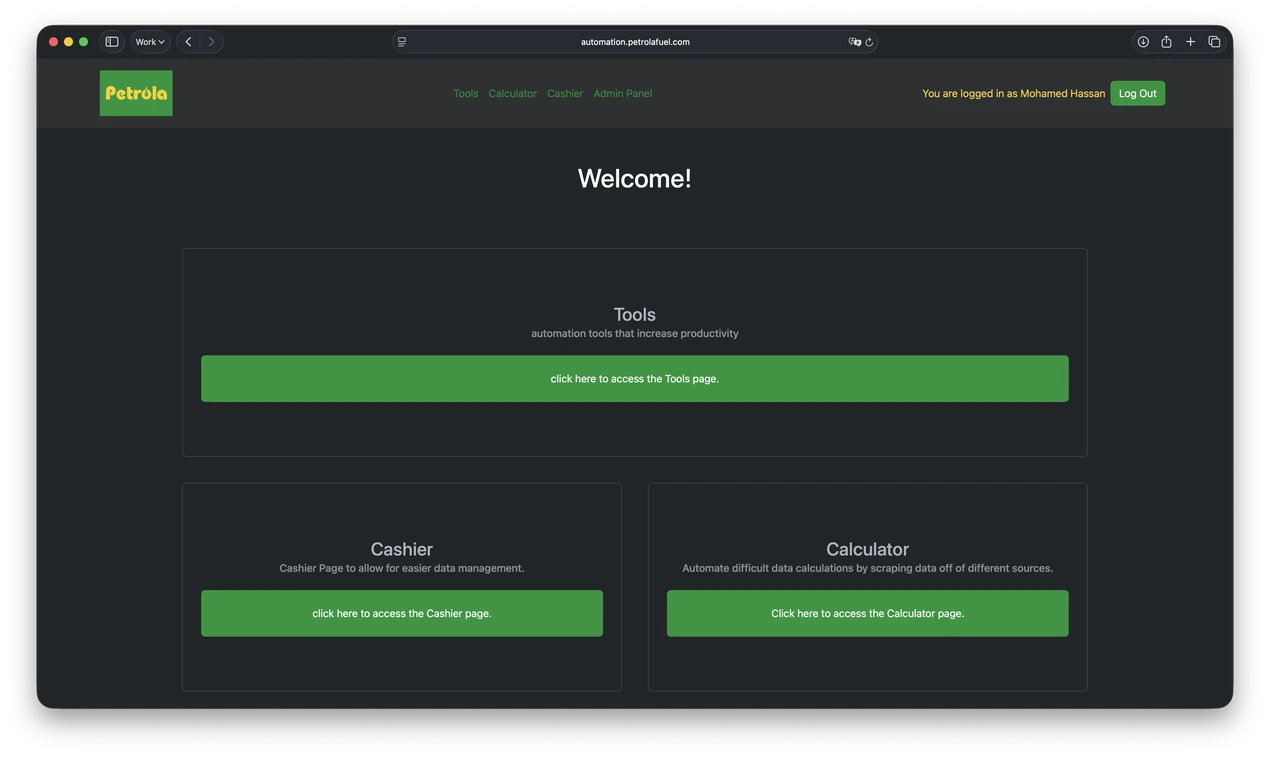Open Tools in the navigation bar
Image resolution: width=1270 pixels, height=757 pixels.
coord(466,94)
